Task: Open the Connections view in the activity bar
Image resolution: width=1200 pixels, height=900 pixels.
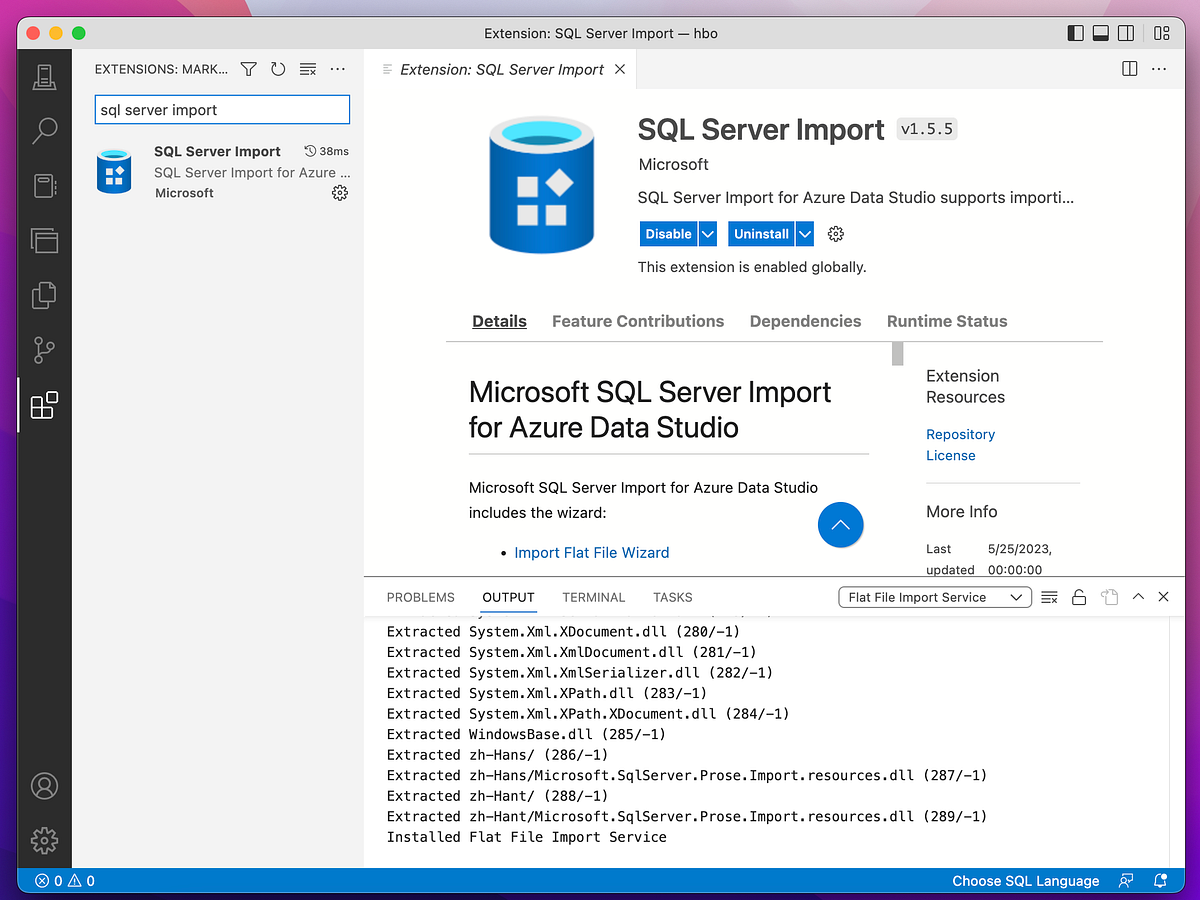Action: pos(44,76)
